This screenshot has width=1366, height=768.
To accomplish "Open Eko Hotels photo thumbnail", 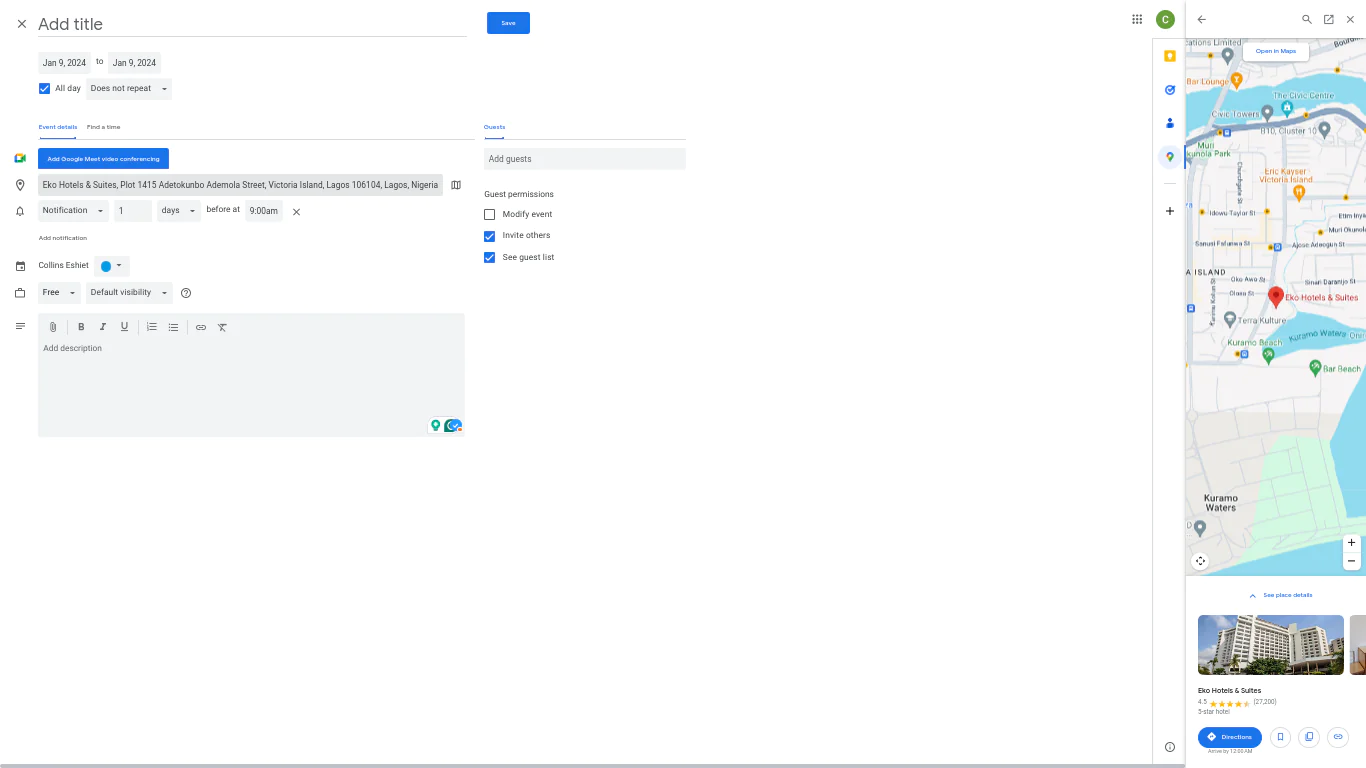I will point(1271,645).
